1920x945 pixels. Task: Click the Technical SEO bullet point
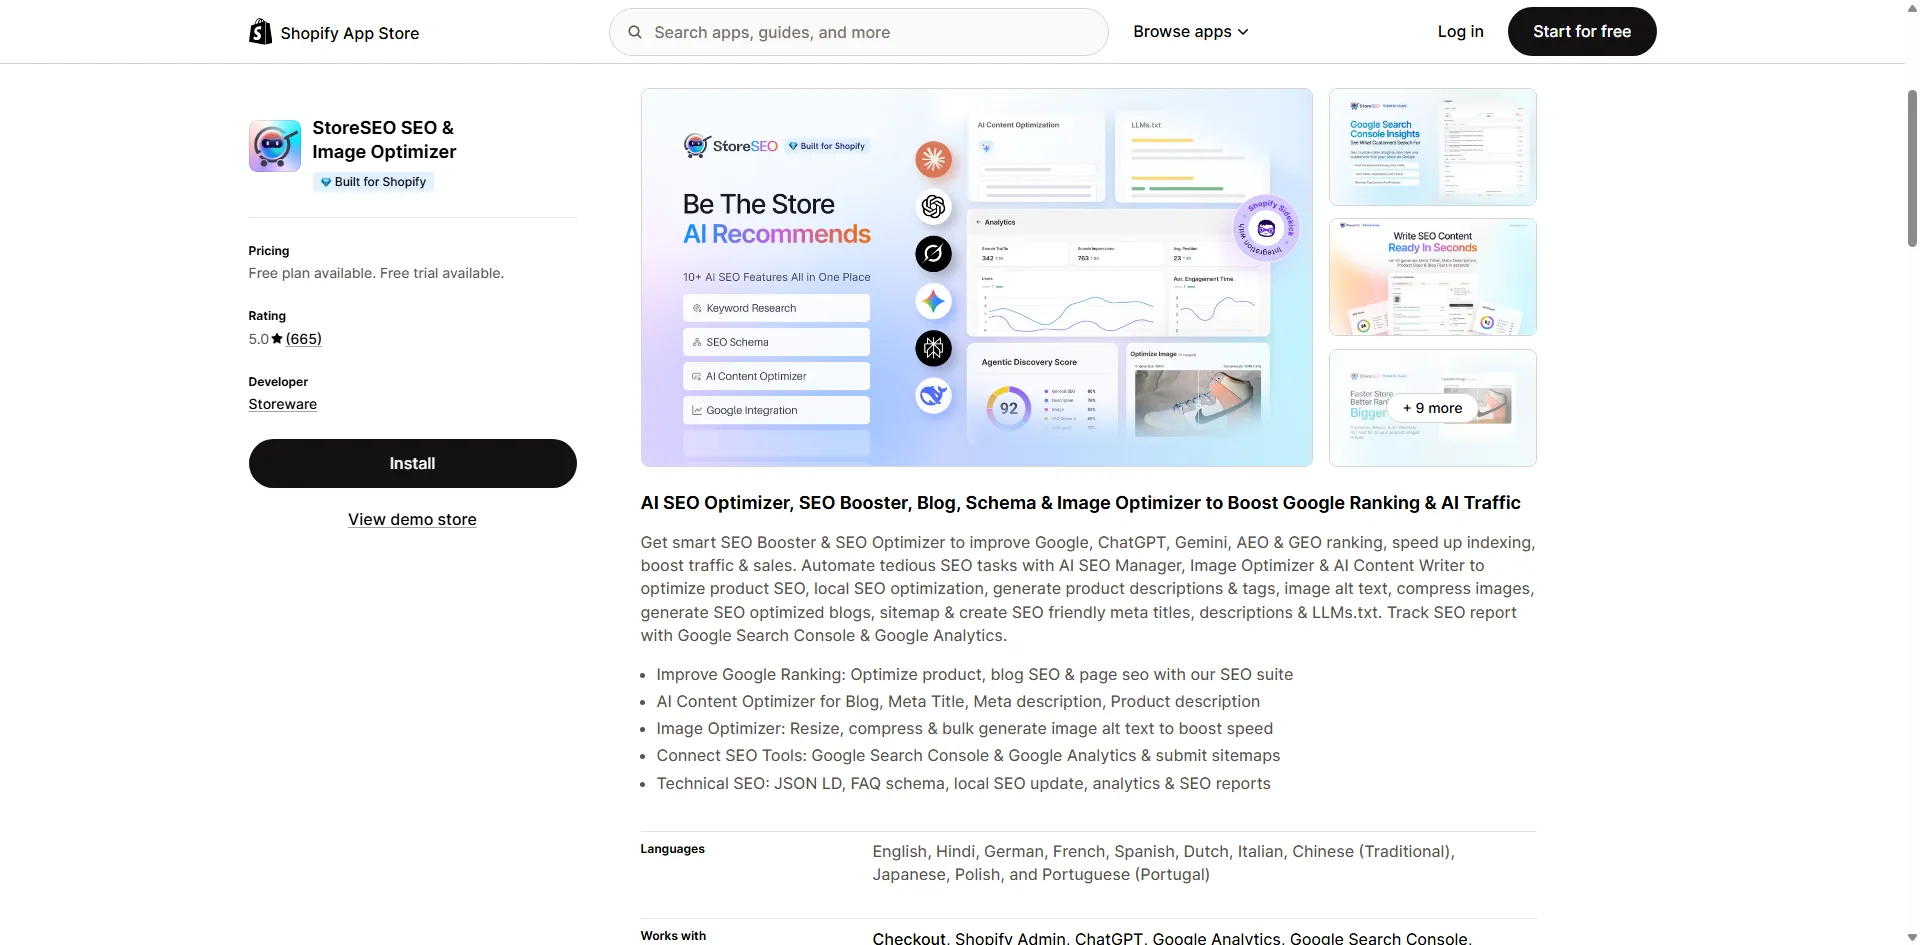click(963, 783)
